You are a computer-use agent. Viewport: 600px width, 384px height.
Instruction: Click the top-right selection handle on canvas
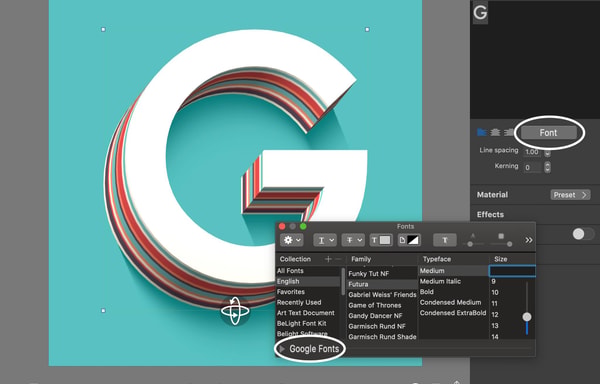click(367, 29)
